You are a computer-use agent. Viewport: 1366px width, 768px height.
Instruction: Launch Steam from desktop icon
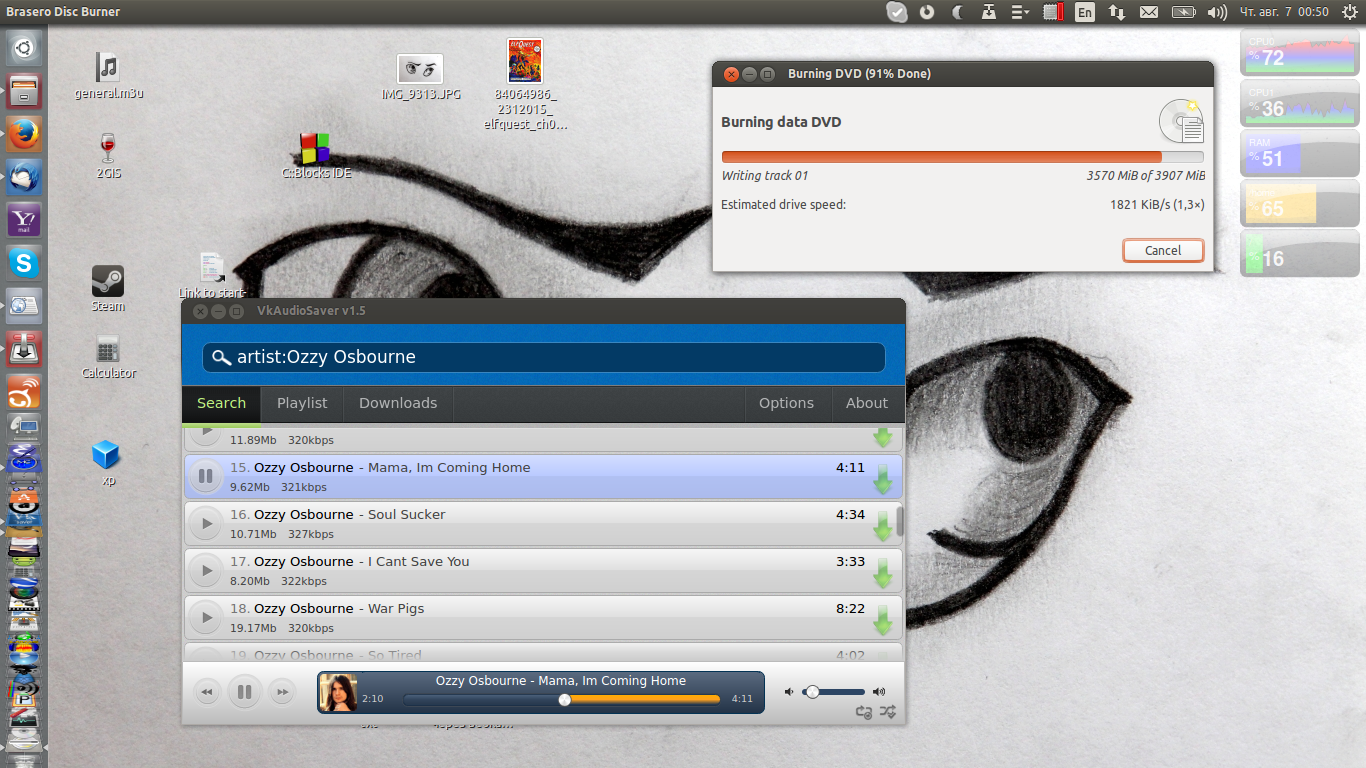(x=108, y=289)
